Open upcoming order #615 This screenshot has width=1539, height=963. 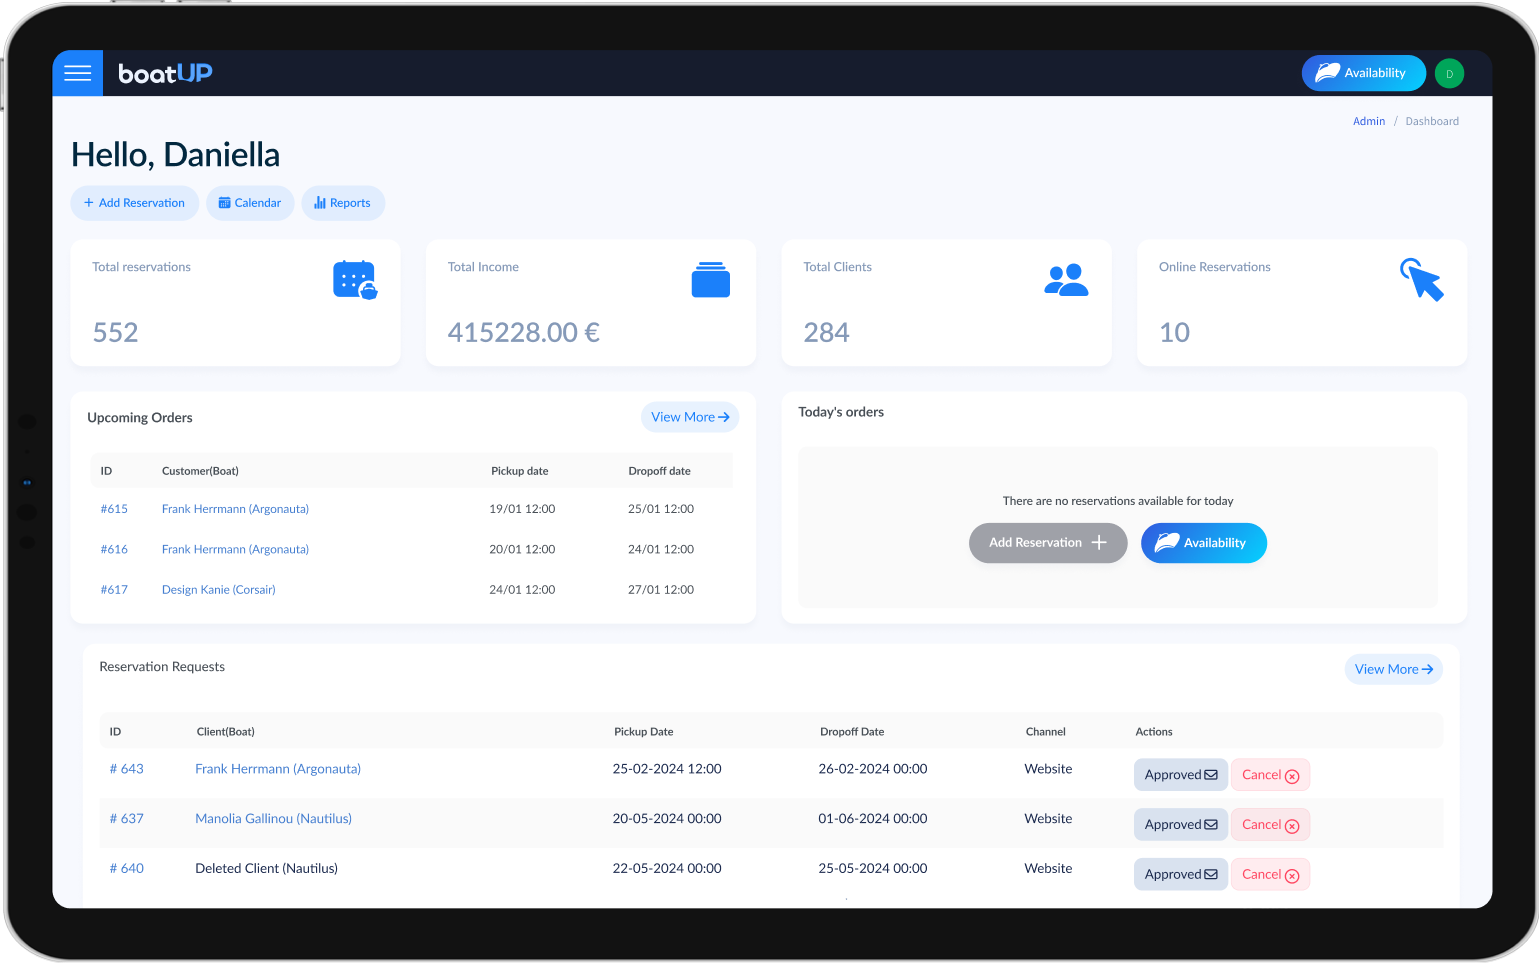click(114, 509)
